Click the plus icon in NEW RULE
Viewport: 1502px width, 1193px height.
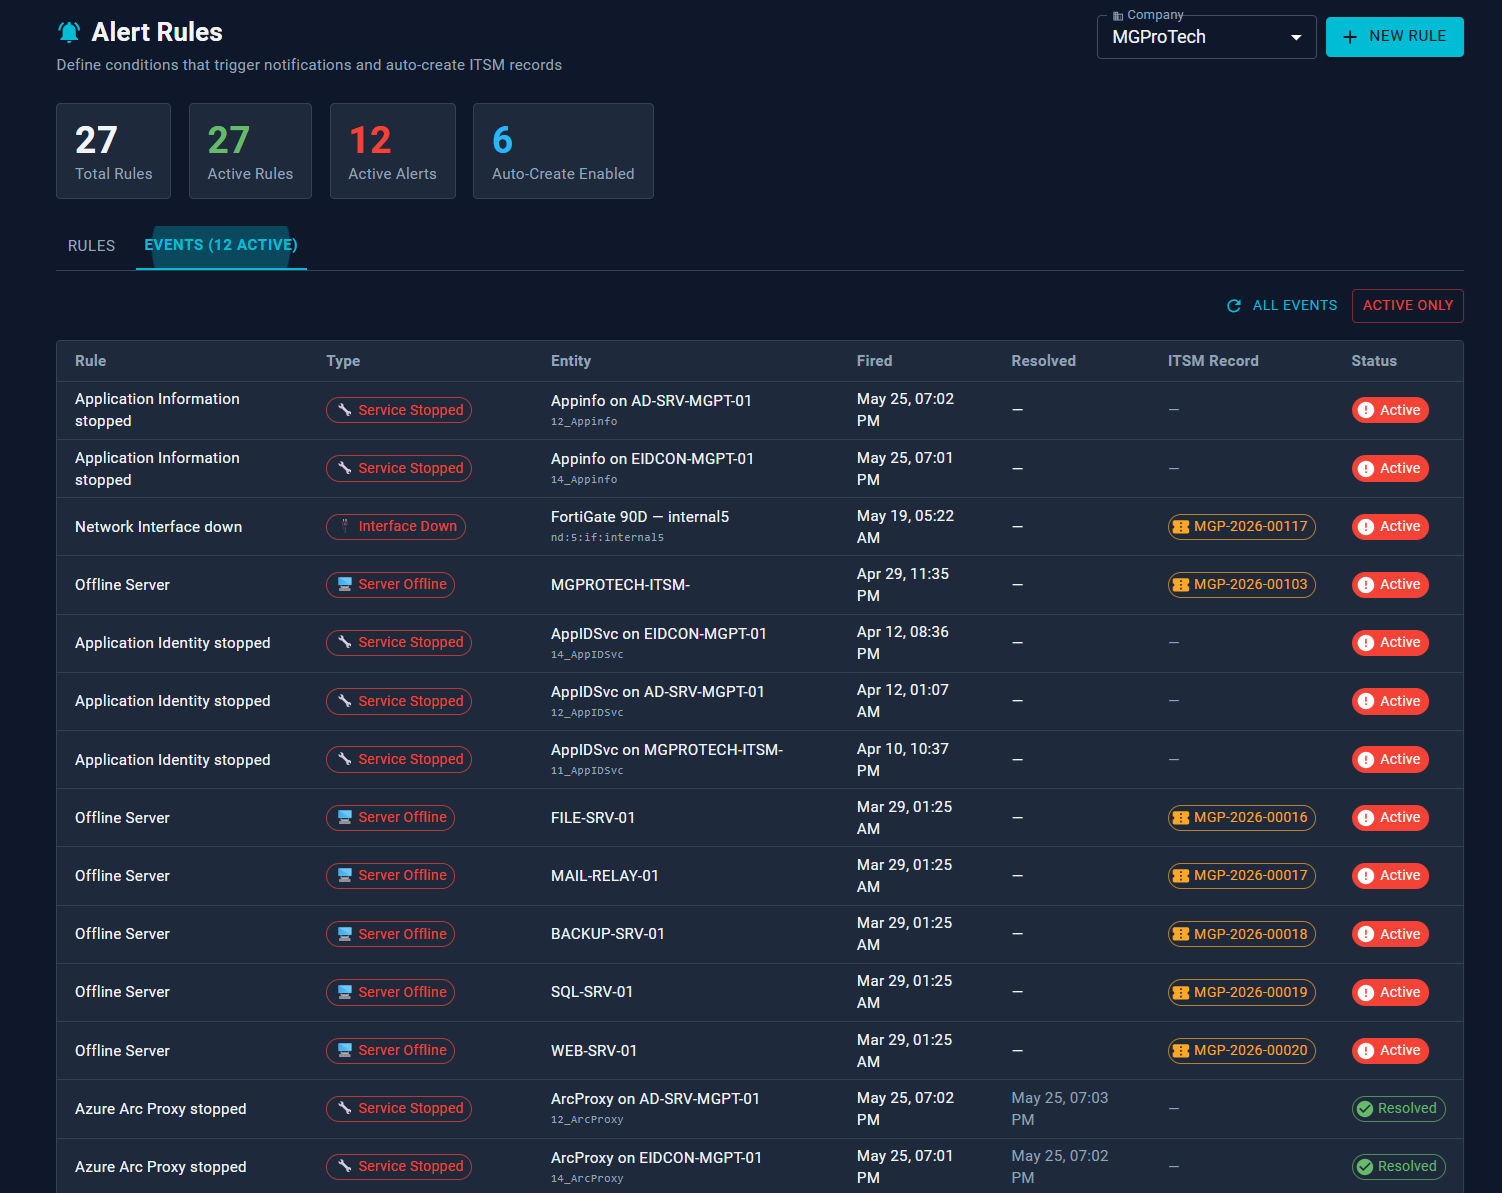[x=1350, y=37]
